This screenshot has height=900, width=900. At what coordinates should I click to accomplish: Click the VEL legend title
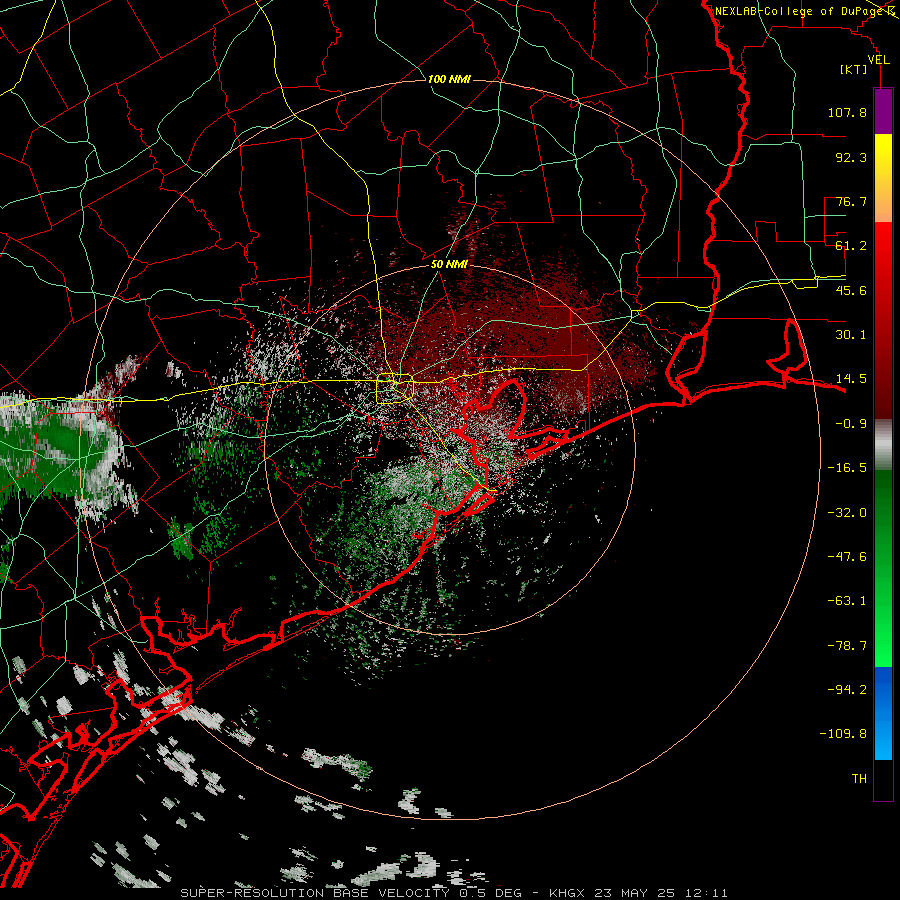coord(878,60)
